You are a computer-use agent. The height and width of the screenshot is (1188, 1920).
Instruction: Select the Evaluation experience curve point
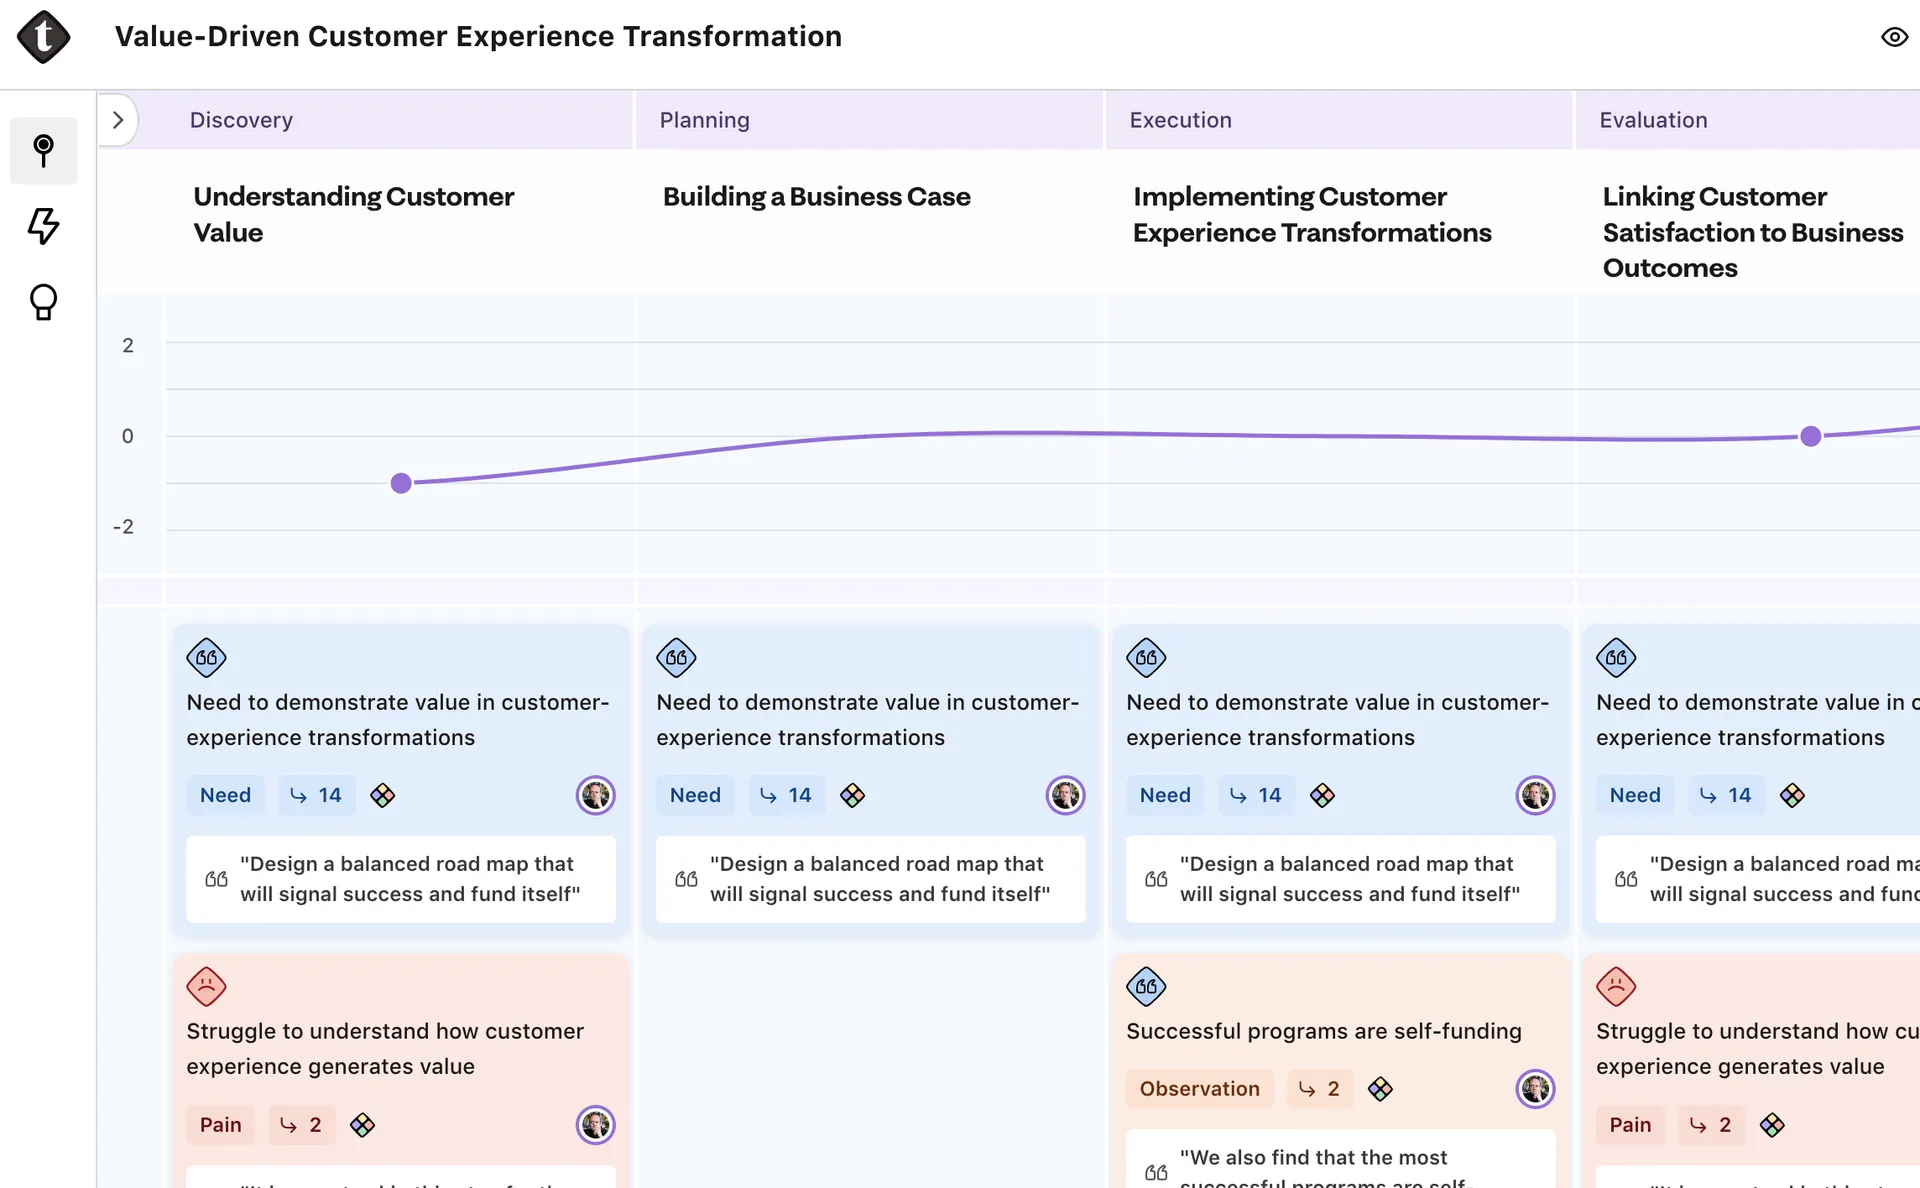click(1810, 436)
